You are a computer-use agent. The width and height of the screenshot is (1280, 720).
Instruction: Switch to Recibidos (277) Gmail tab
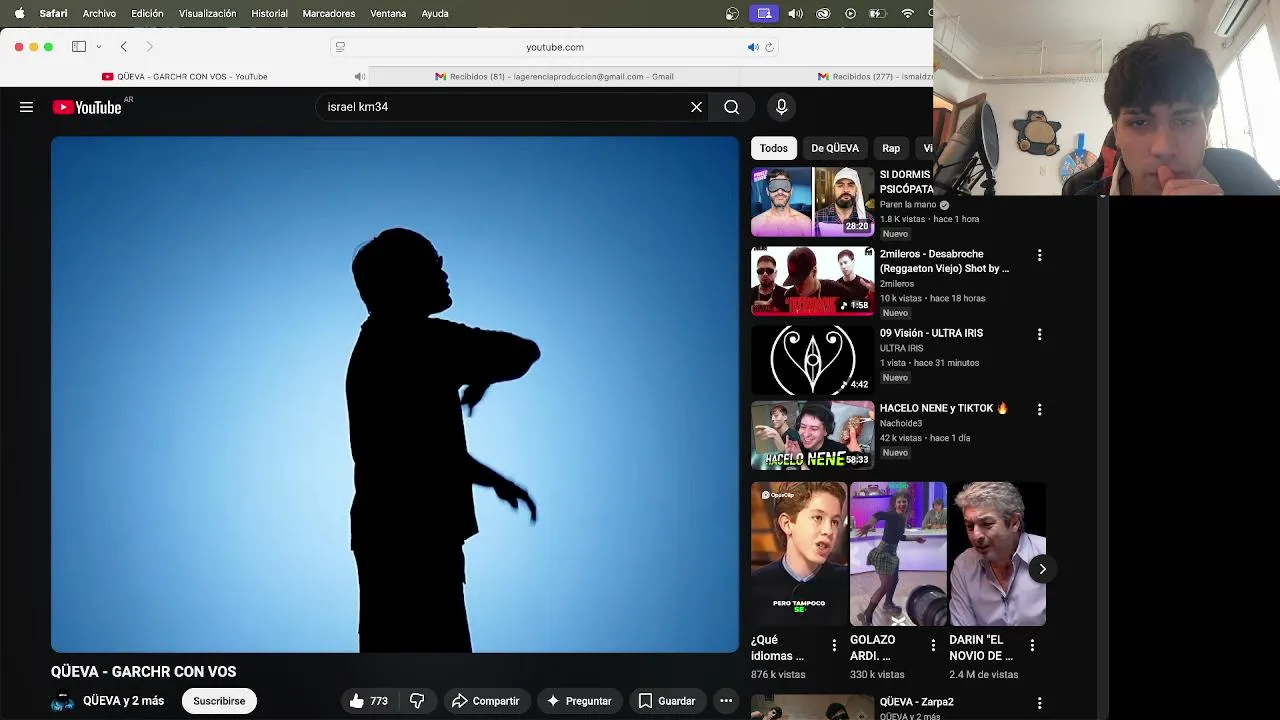coord(874,76)
